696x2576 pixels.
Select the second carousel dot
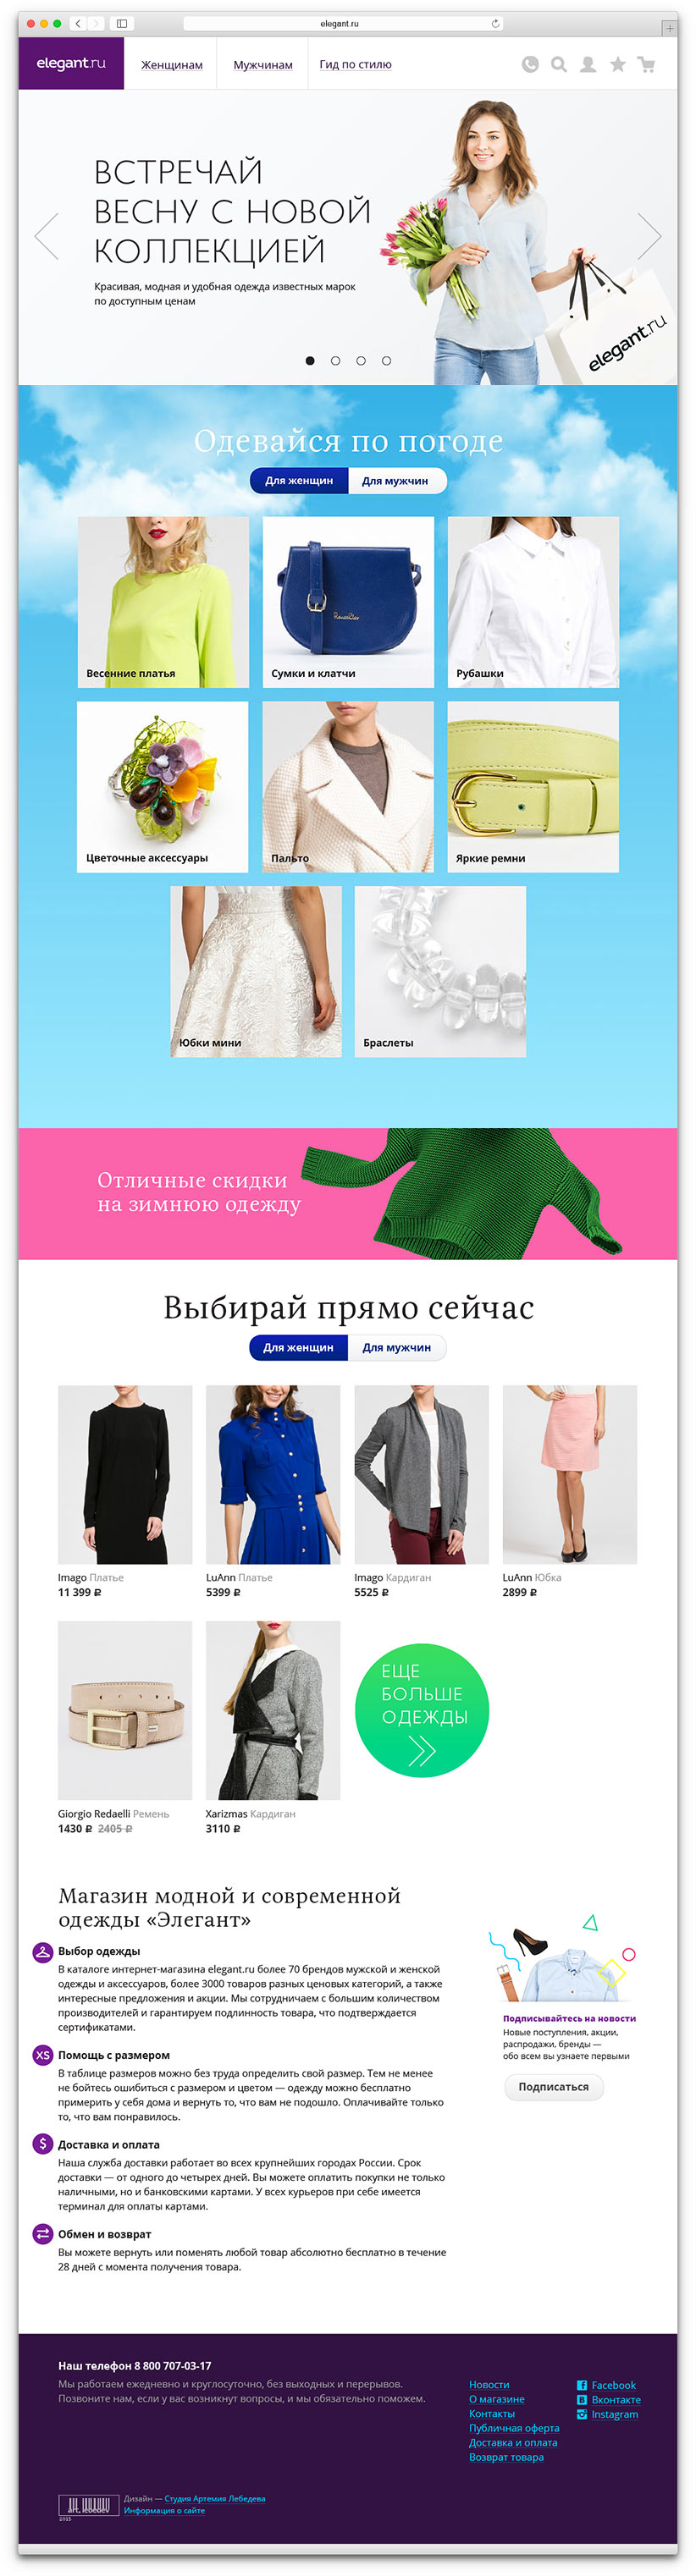point(335,361)
